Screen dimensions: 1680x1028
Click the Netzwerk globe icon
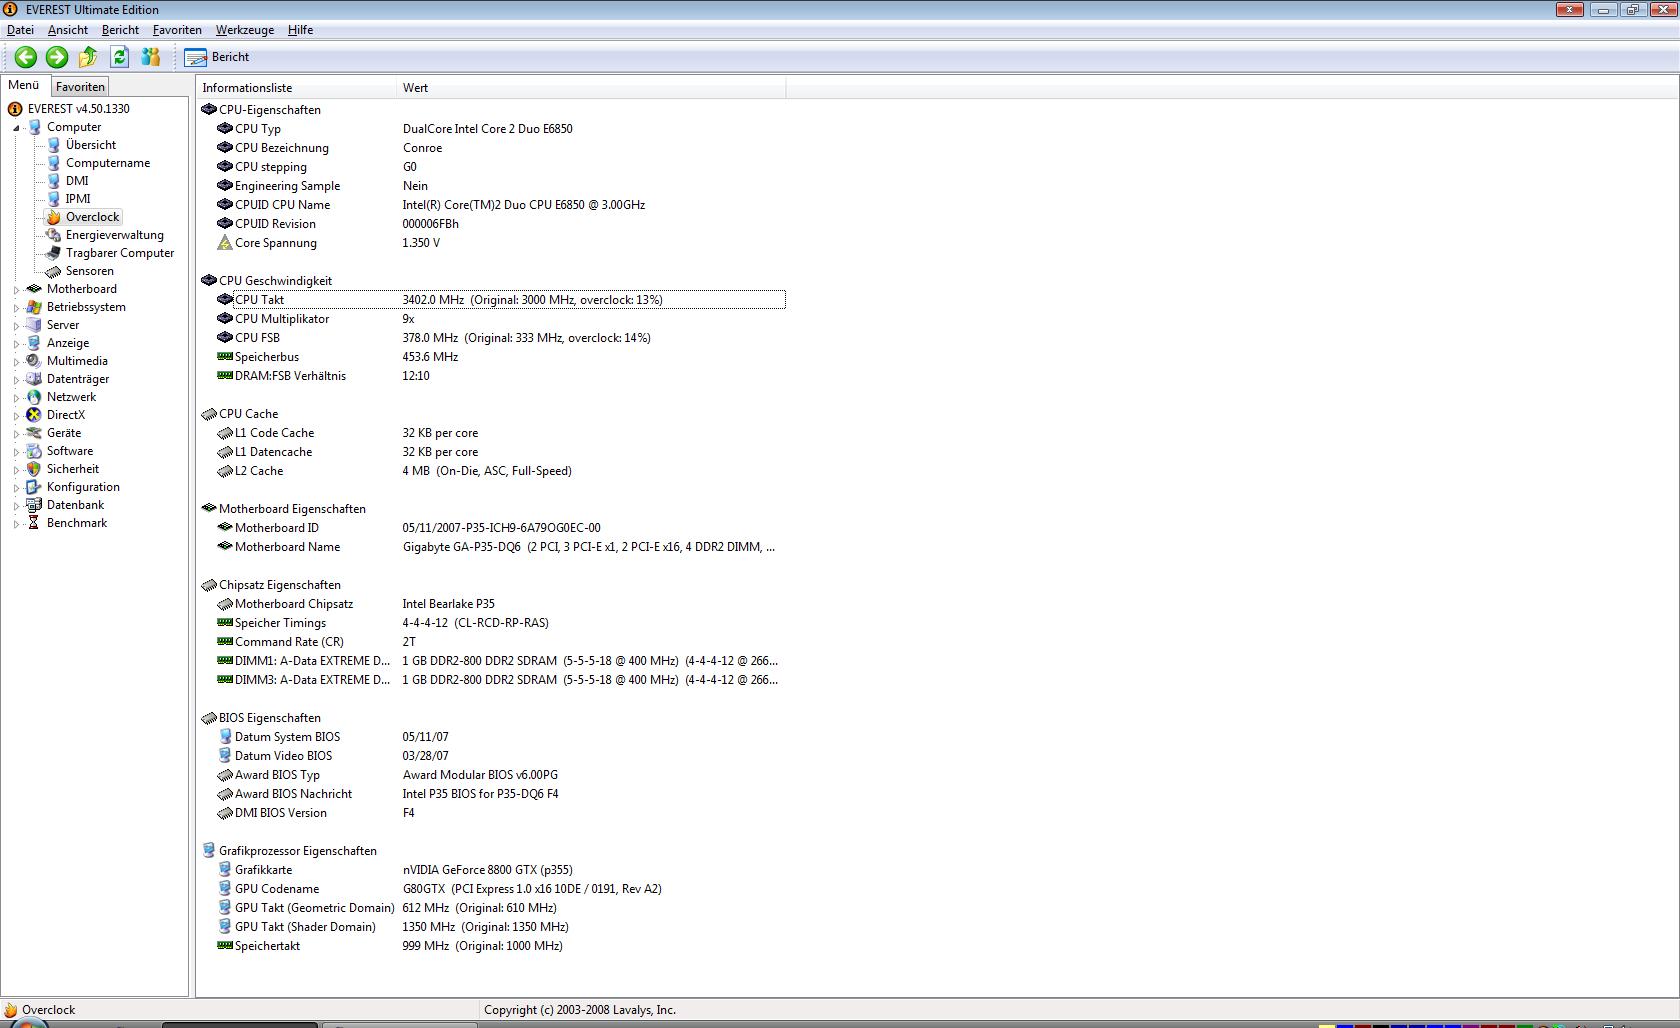[x=34, y=397]
